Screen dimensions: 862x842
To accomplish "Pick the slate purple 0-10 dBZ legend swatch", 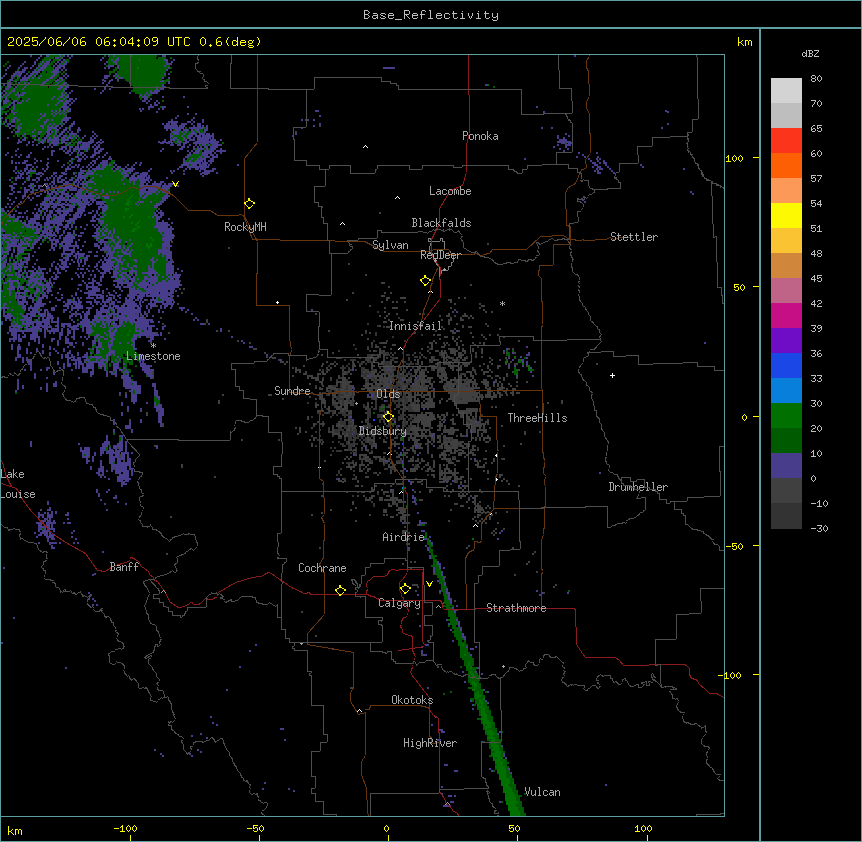I will tap(786, 466).
